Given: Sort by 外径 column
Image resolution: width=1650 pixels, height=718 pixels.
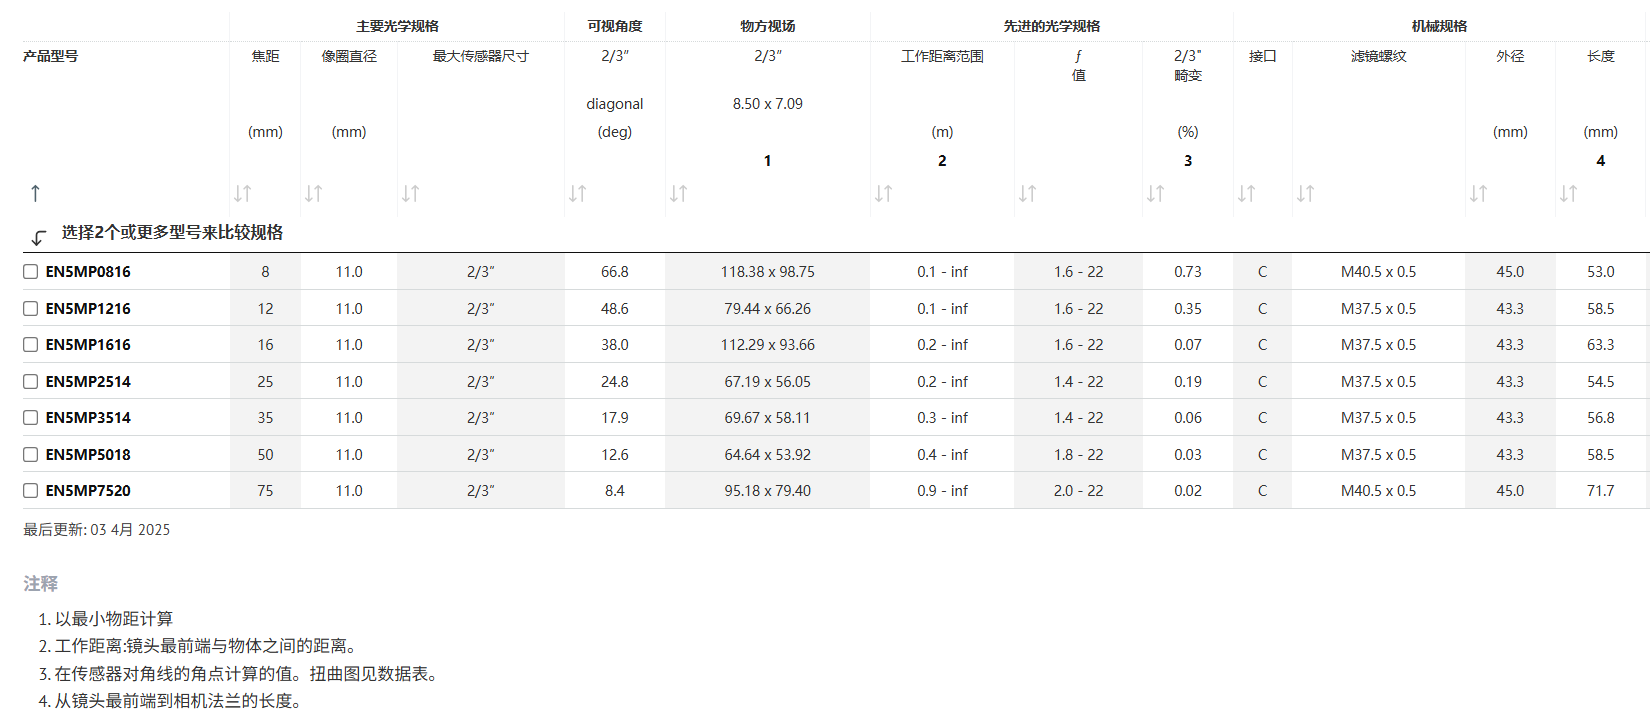Looking at the screenshot, I should pos(1479,193).
